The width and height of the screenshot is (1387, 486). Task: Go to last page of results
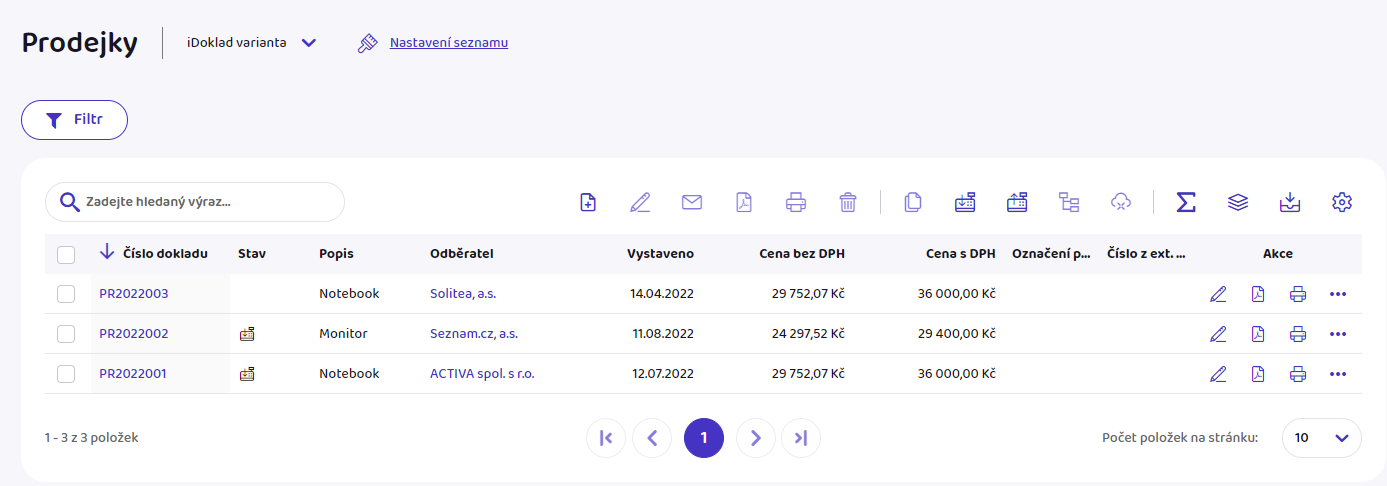(801, 438)
